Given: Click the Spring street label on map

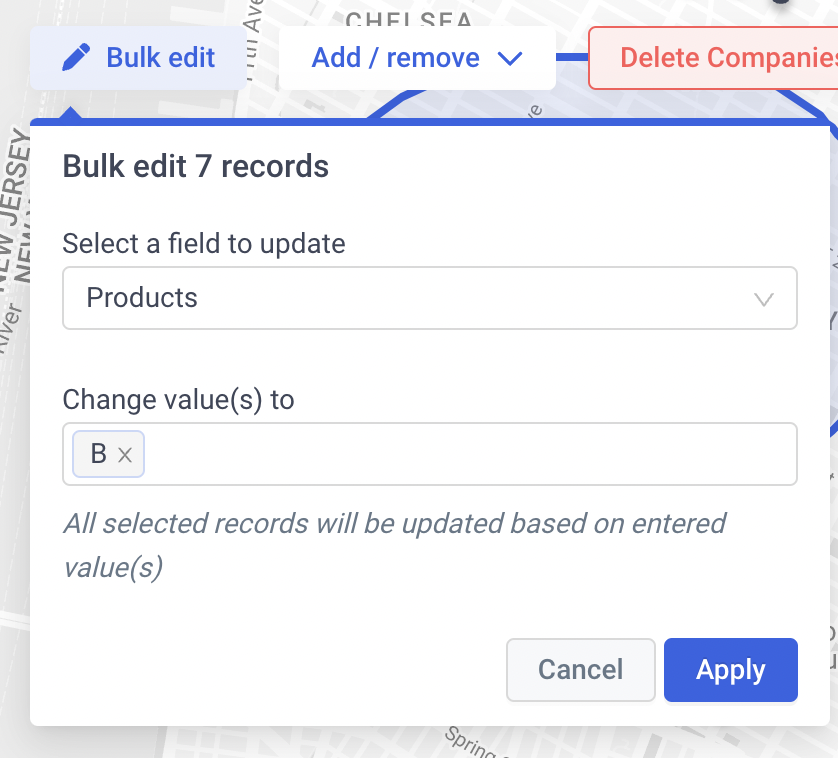Looking at the screenshot, I should pos(470,743).
